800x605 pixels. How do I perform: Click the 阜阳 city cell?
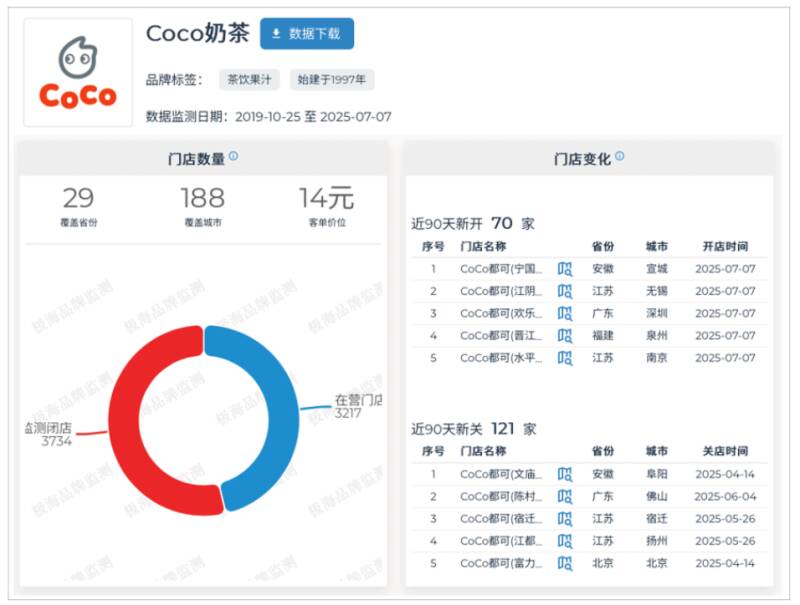pyautogui.click(x=657, y=474)
